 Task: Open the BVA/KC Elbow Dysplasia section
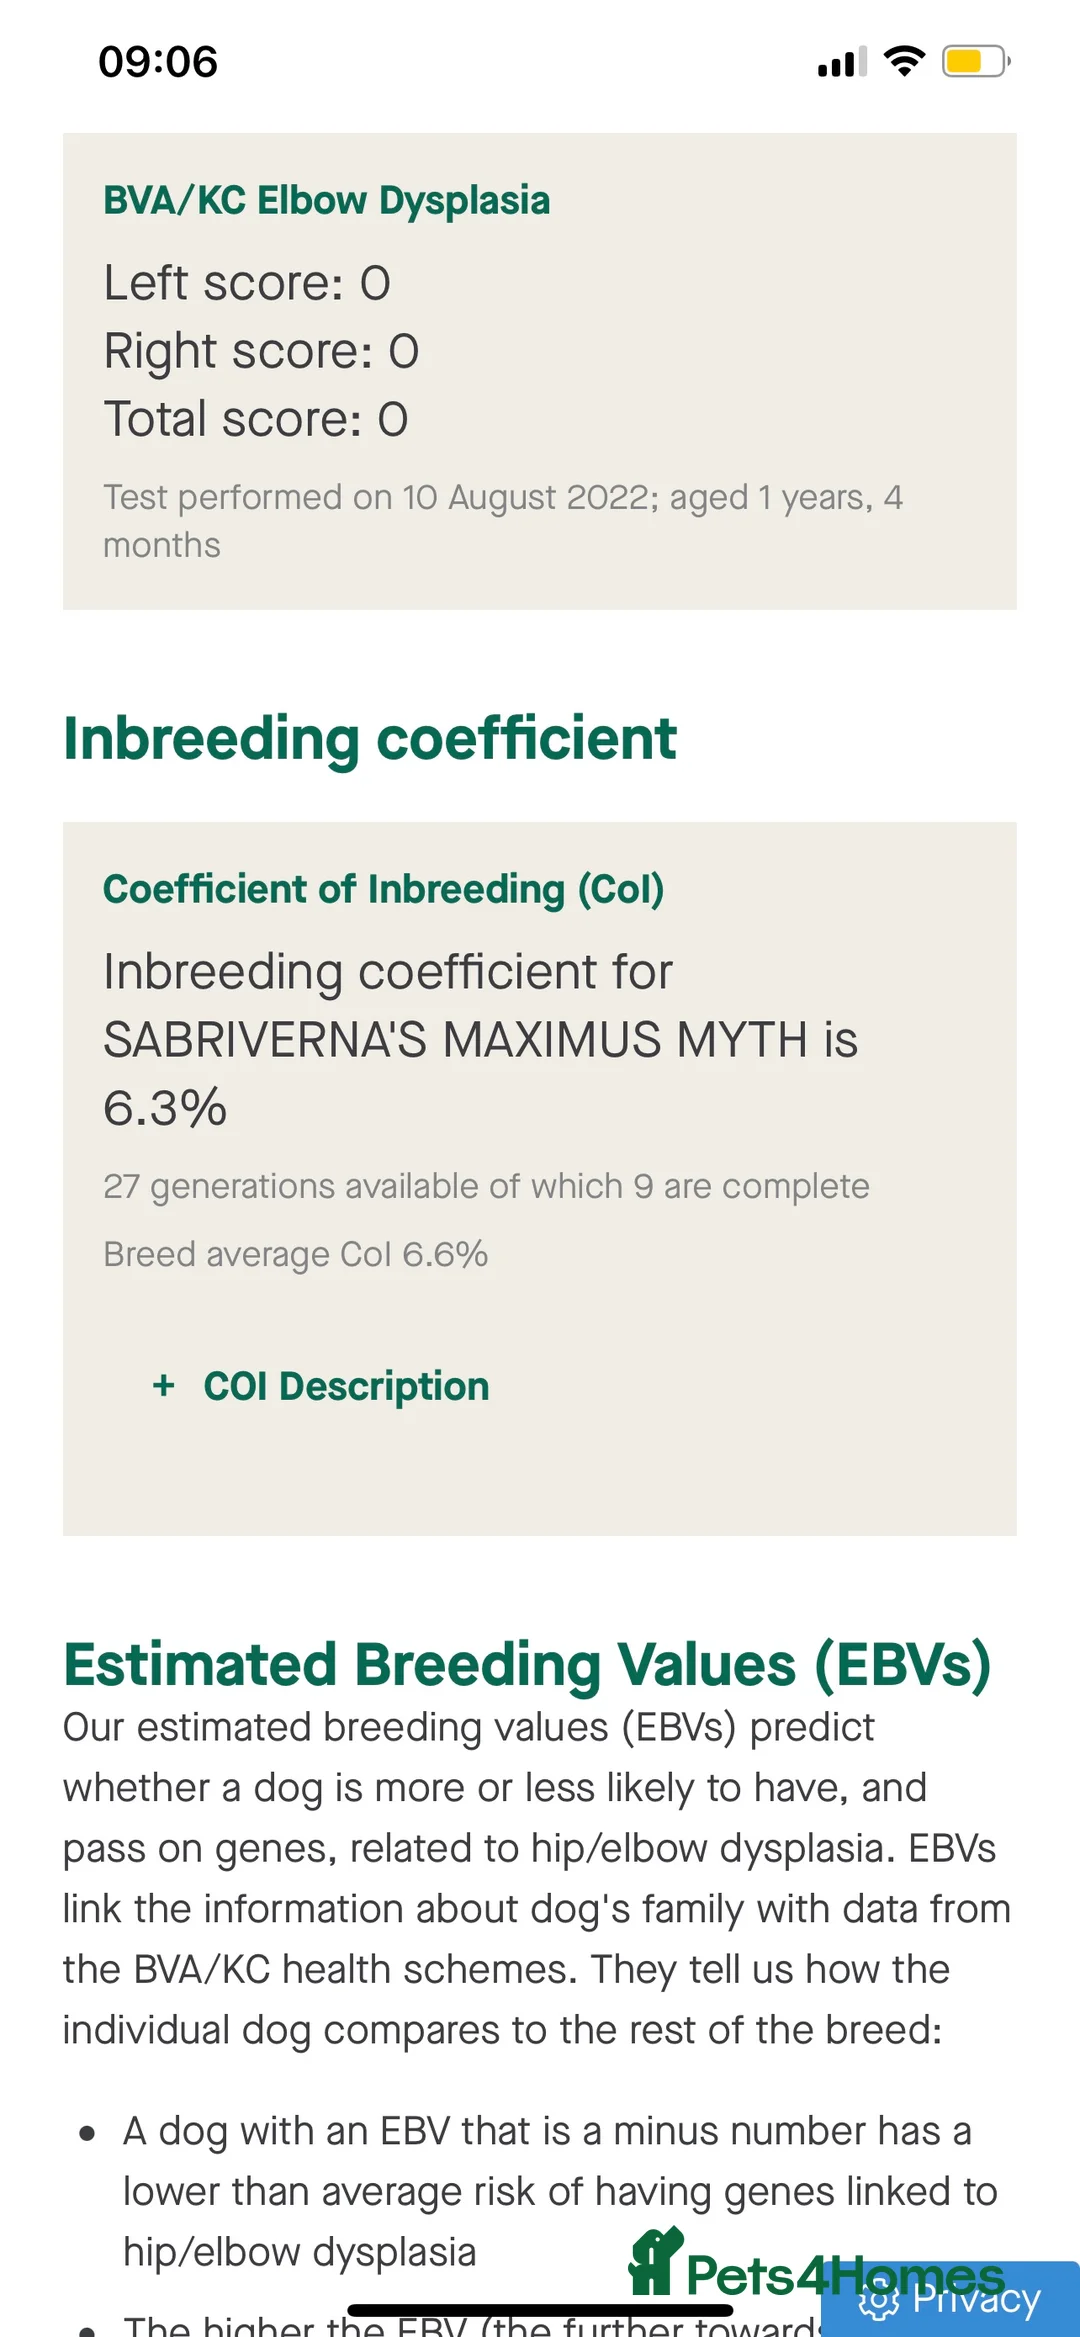[327, 199]
